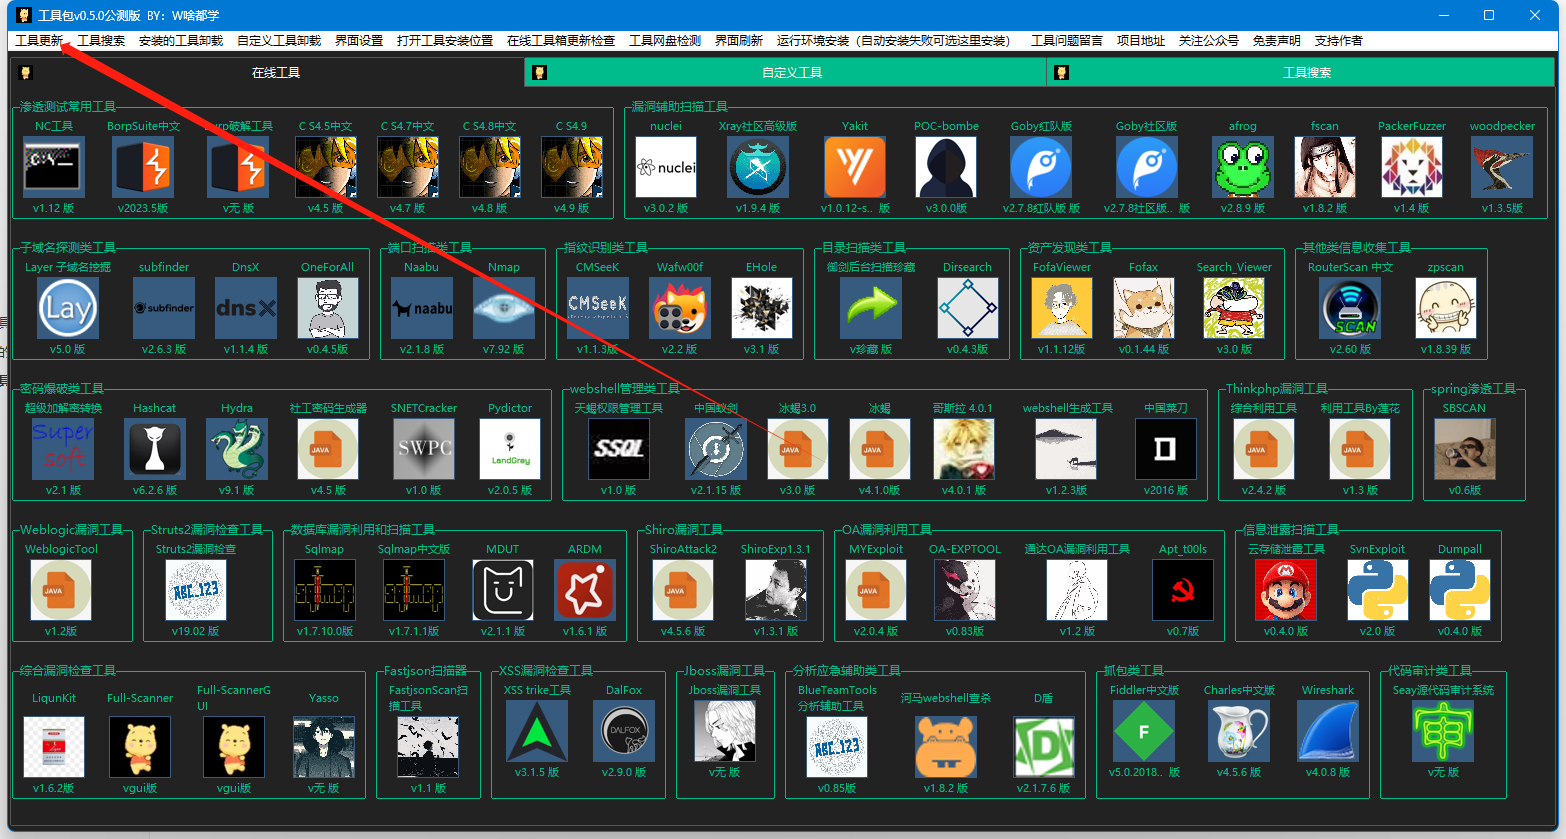Open the afrog frog icon
Viewport: 1566px width, 839px height.
1243,167
